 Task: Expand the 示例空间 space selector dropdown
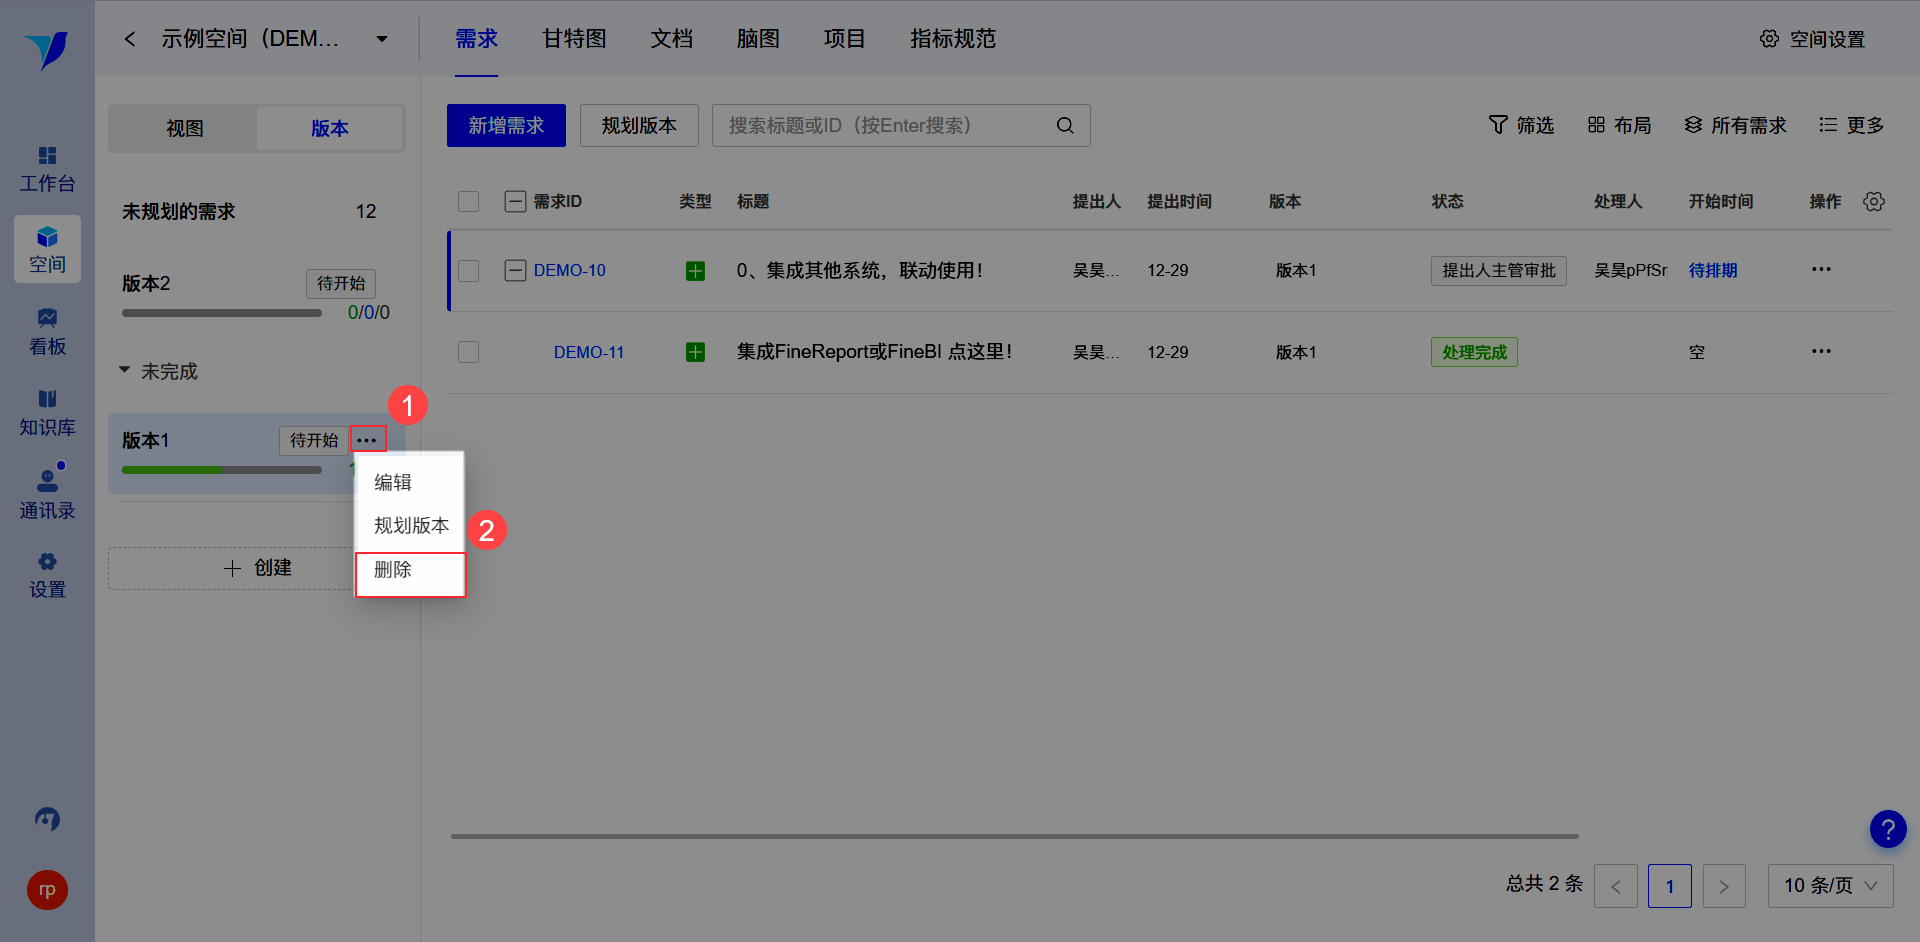click(x=381, y=39)
